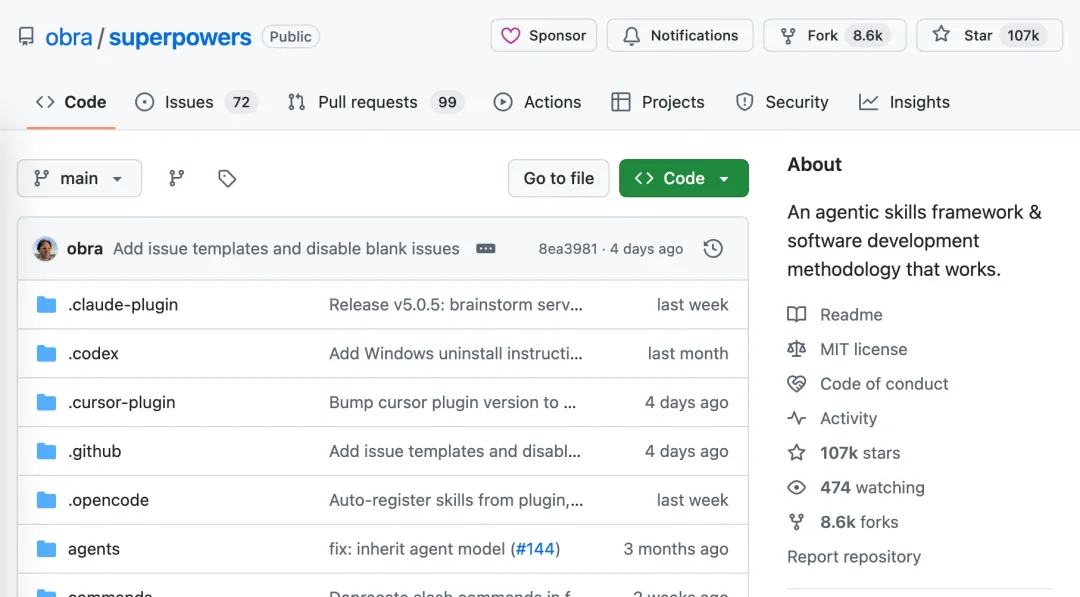Screen dimensions: 1080x597
Task: Open the tags icon
Action: click(227, 178)
